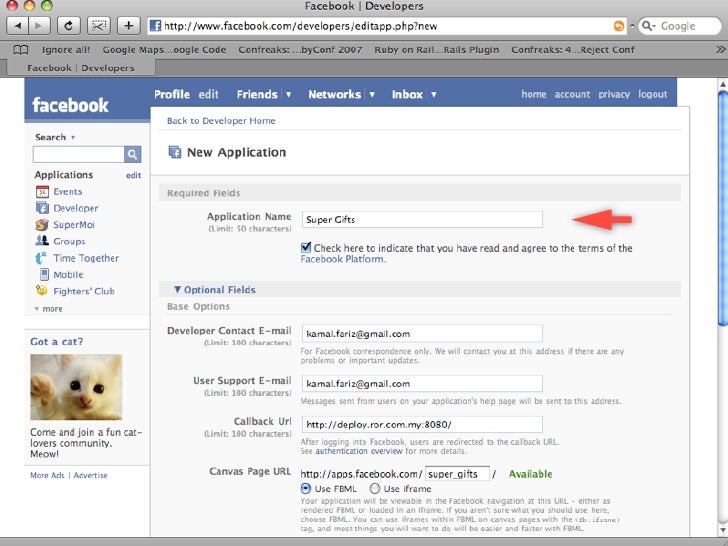The height and width of the screenshot is (546, 728).
Task: Click the vertical scrollbar thumb
Action: click(722, 208)
